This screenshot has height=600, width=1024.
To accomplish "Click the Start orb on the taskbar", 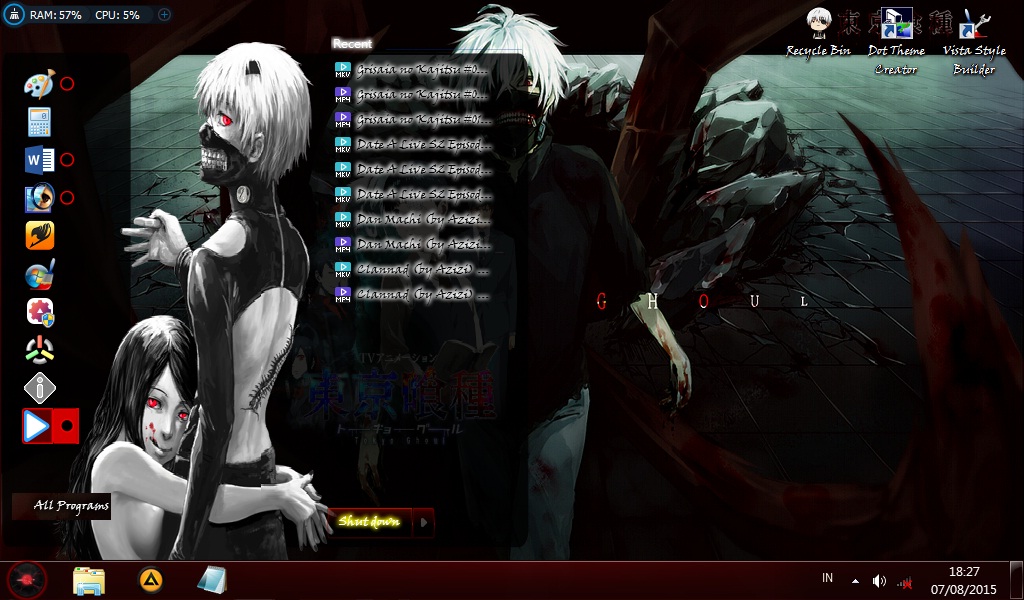I will (27, 580).
